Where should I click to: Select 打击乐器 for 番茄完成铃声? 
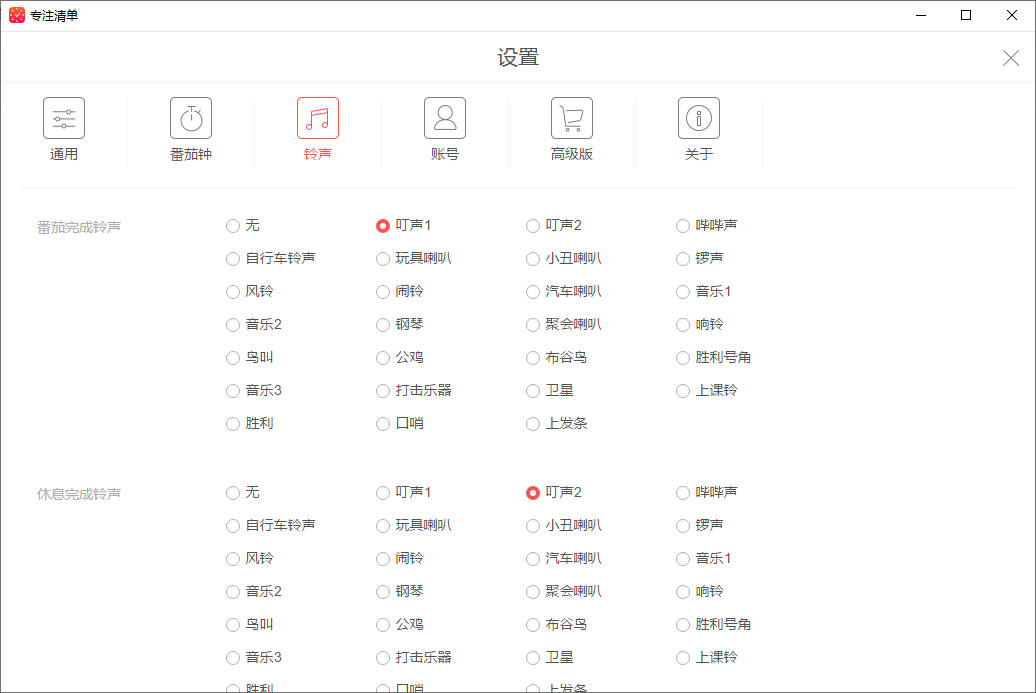coord(383,391)
